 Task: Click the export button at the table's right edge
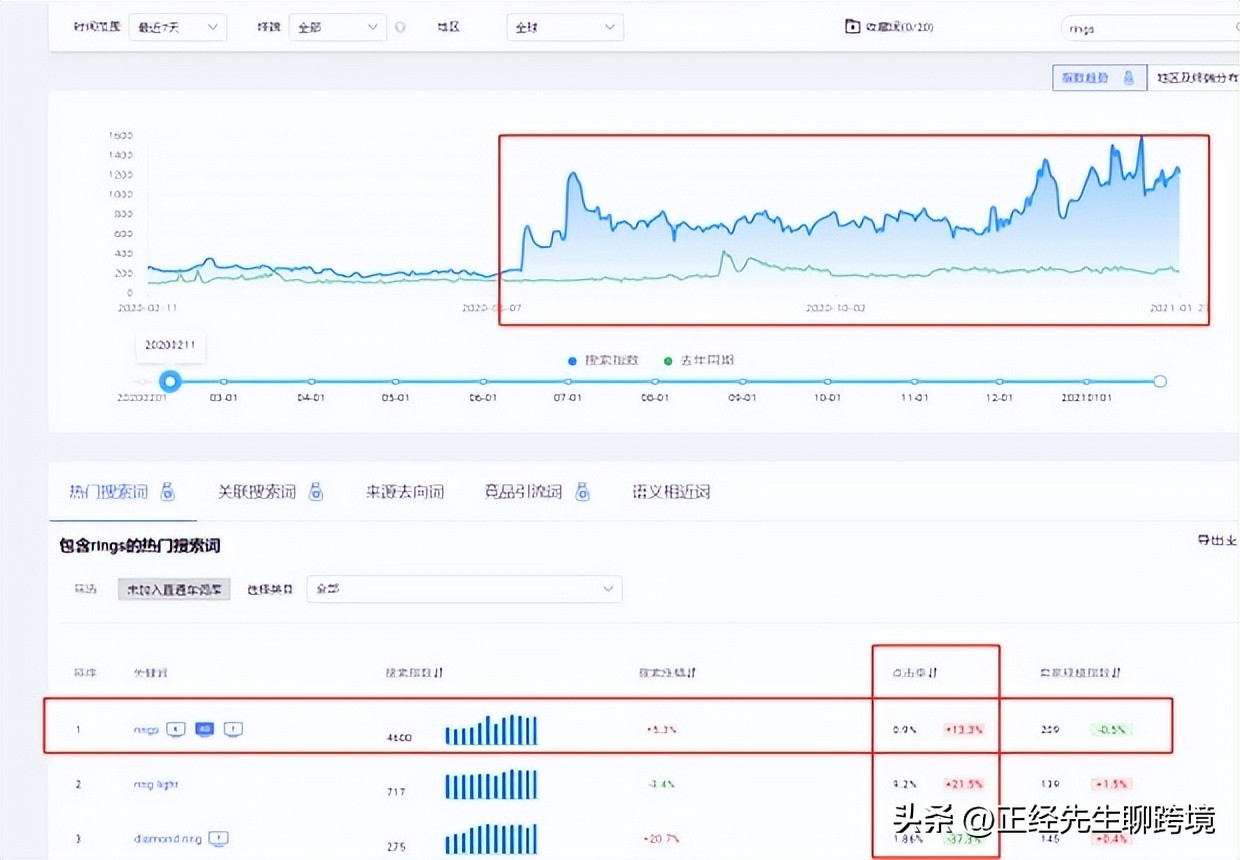tap(1217, 540)
